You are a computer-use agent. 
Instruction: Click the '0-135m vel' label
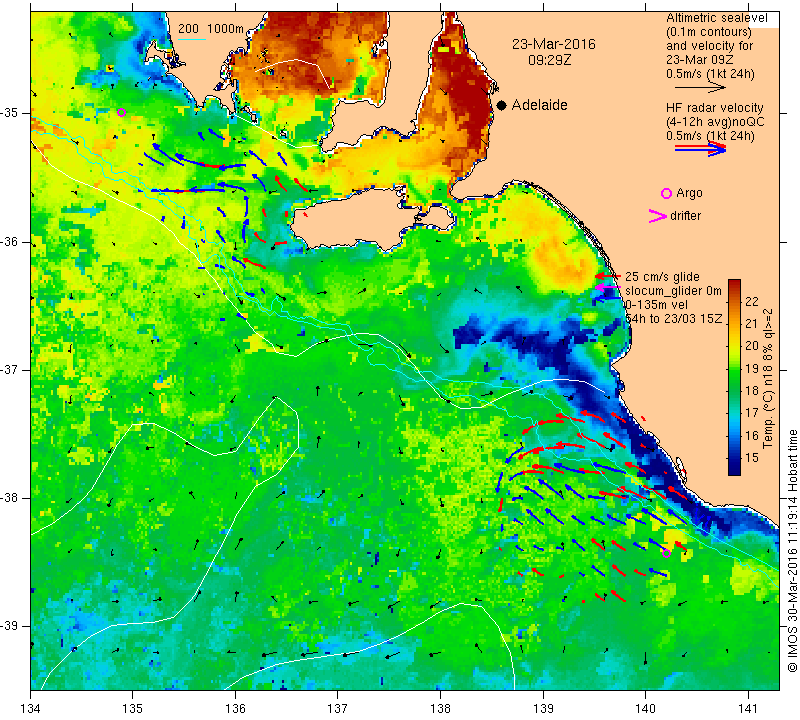tap(656, 305)
